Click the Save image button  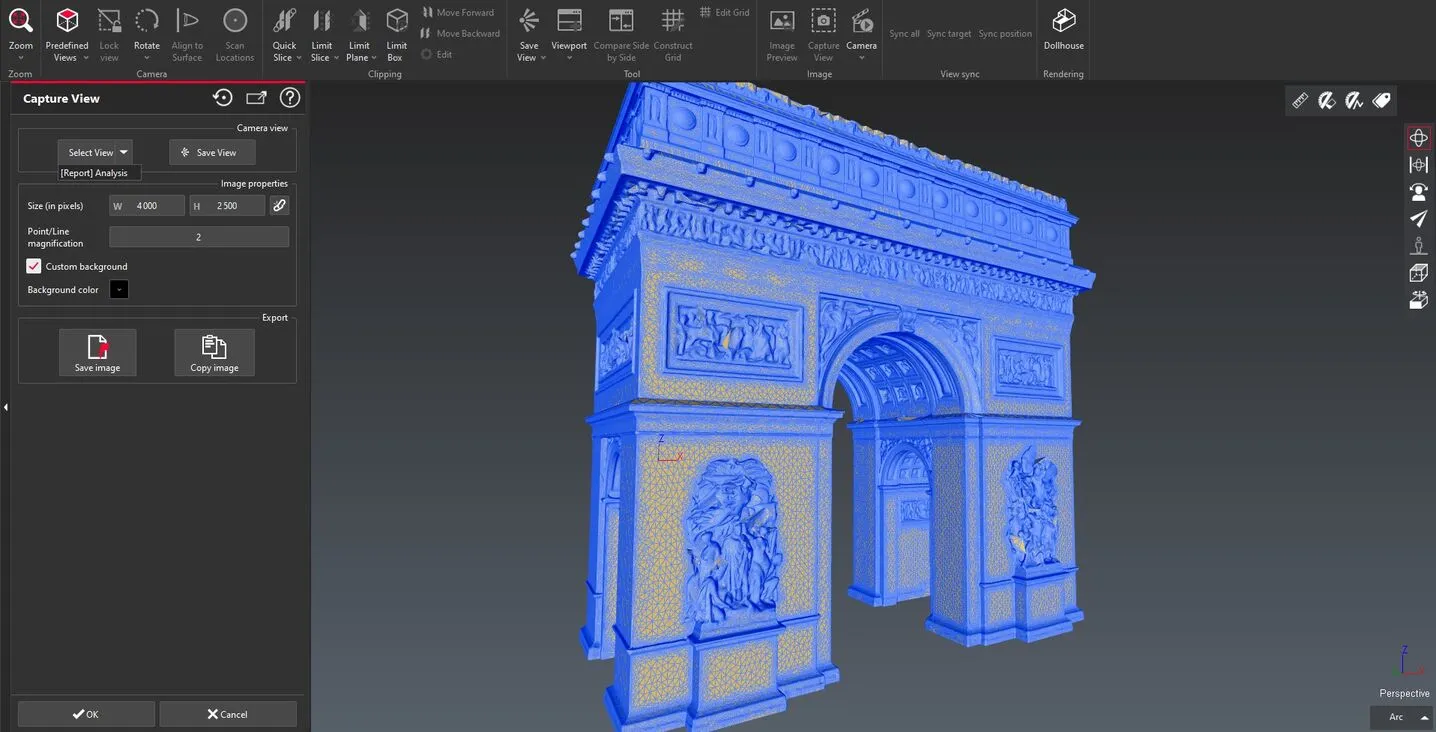coord(97,353)
